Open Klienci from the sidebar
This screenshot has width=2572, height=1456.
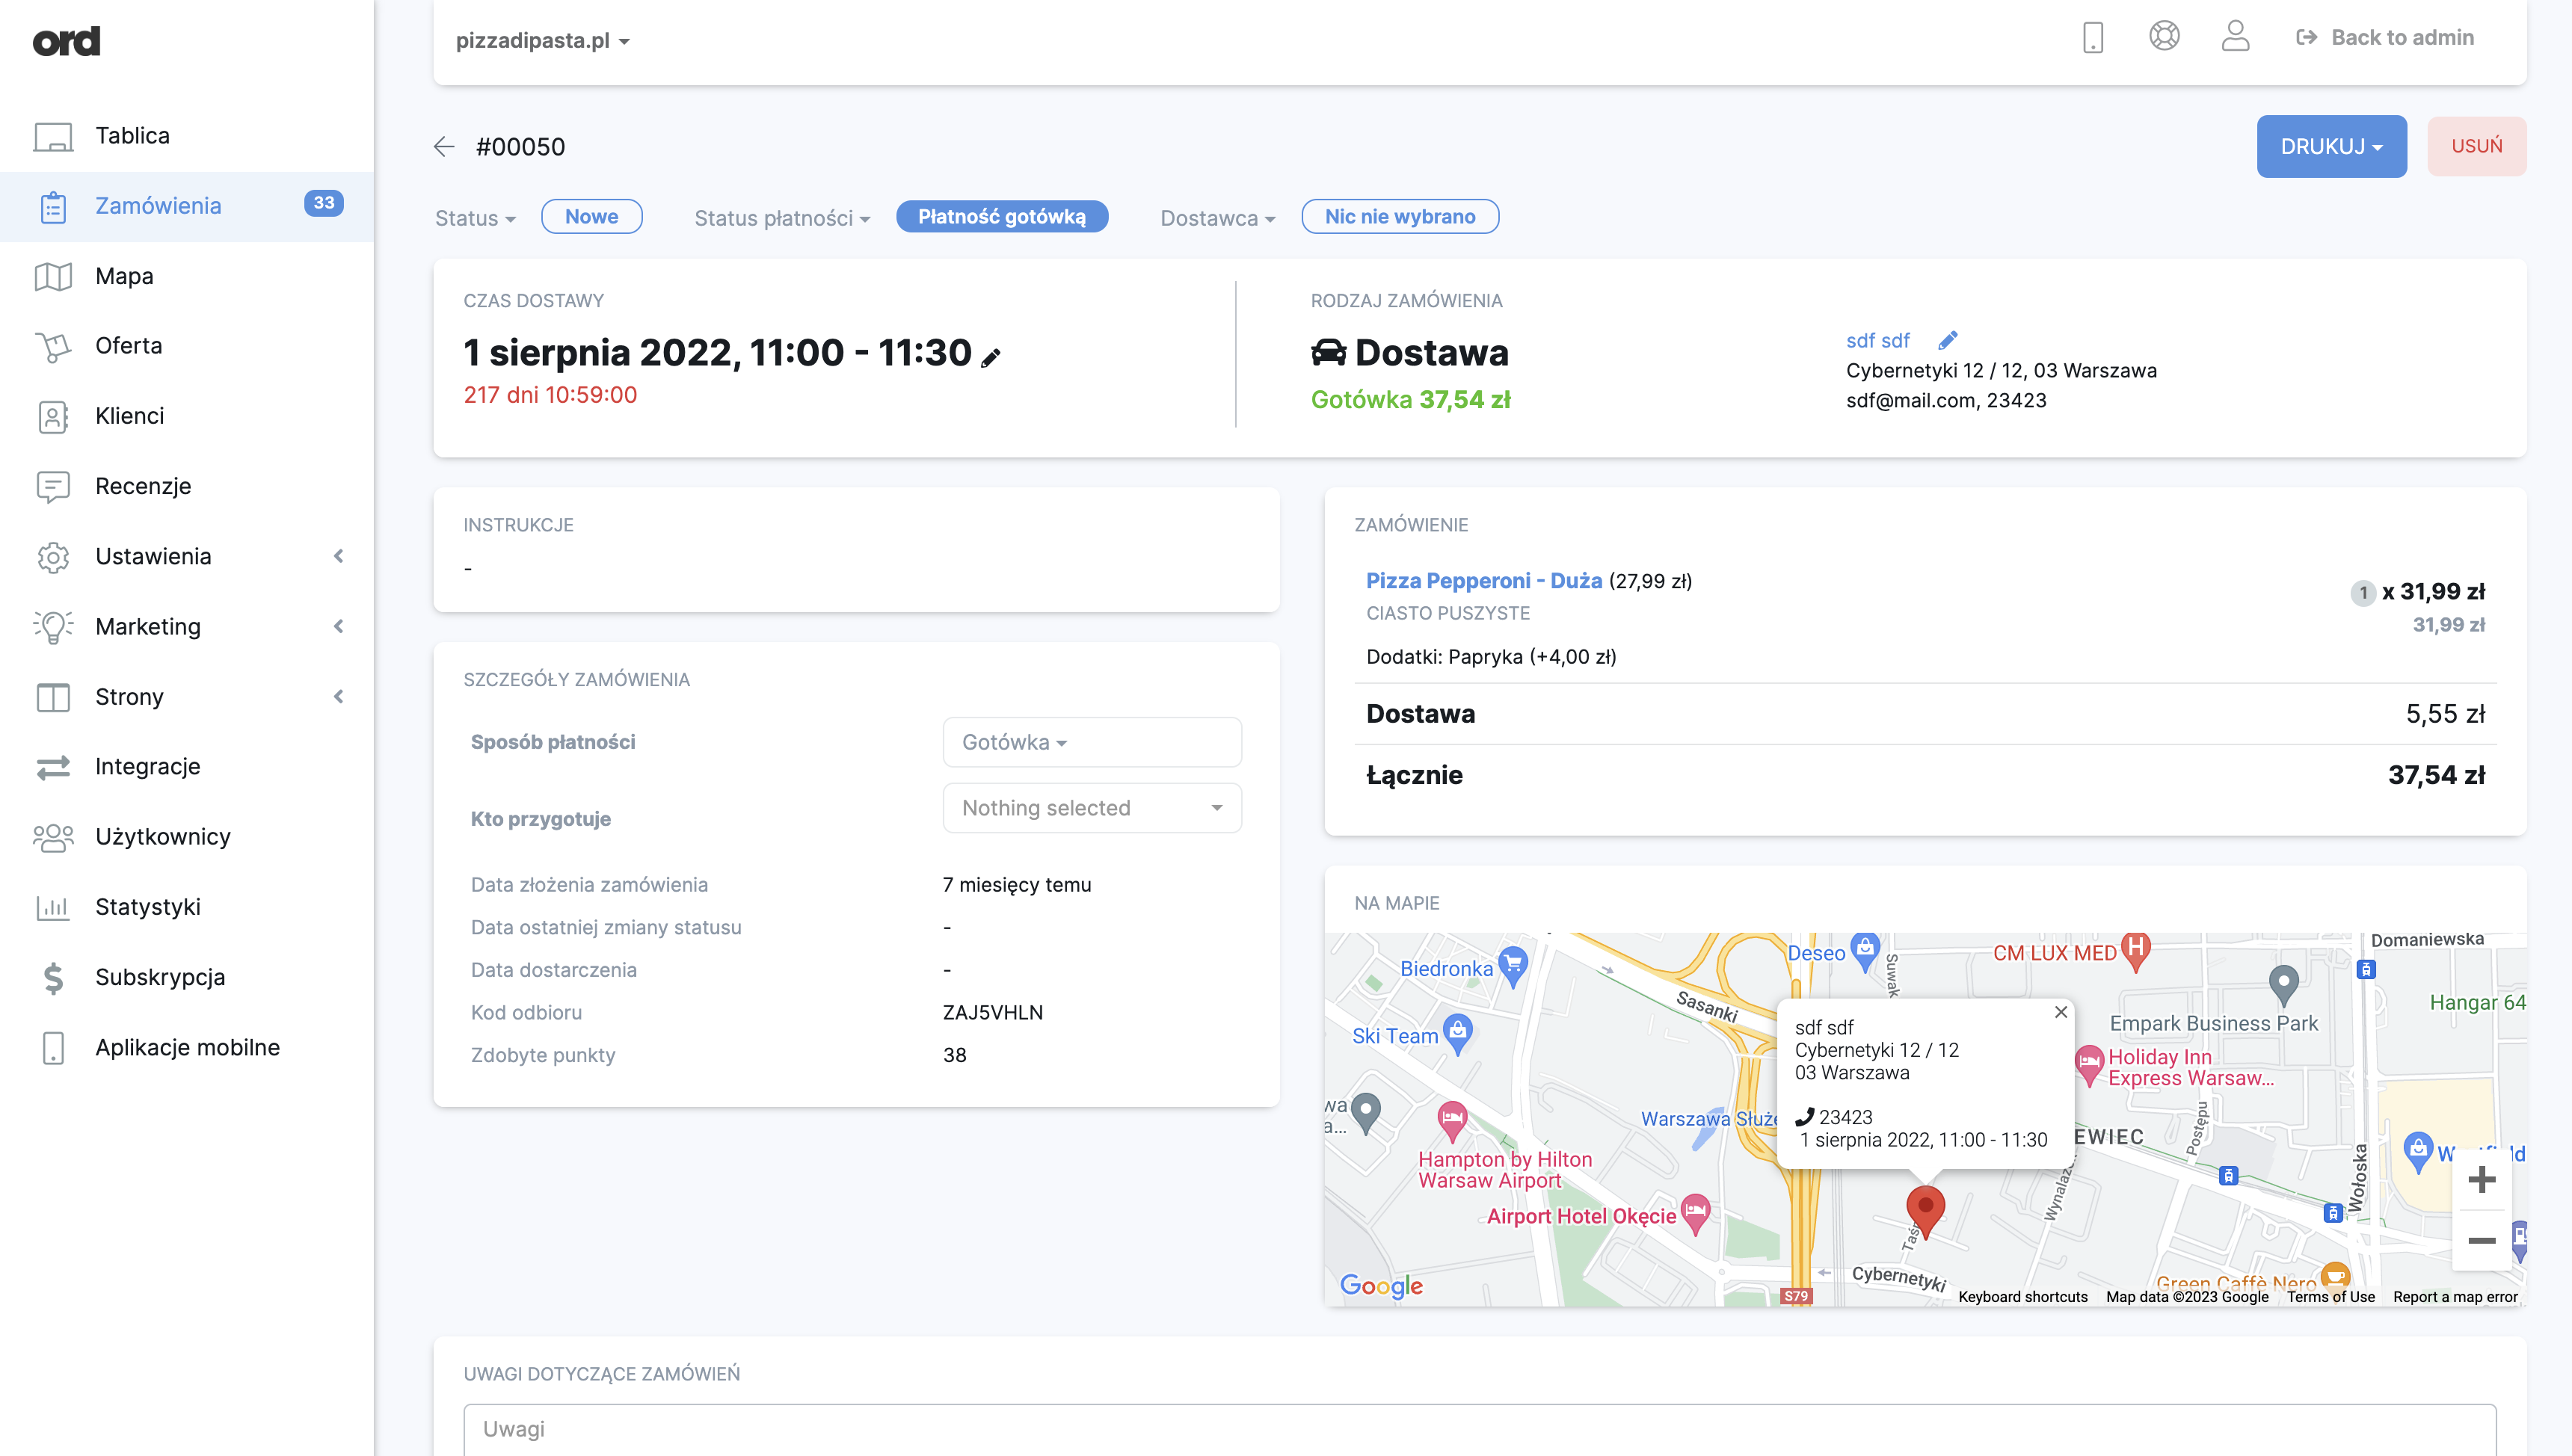129,416
